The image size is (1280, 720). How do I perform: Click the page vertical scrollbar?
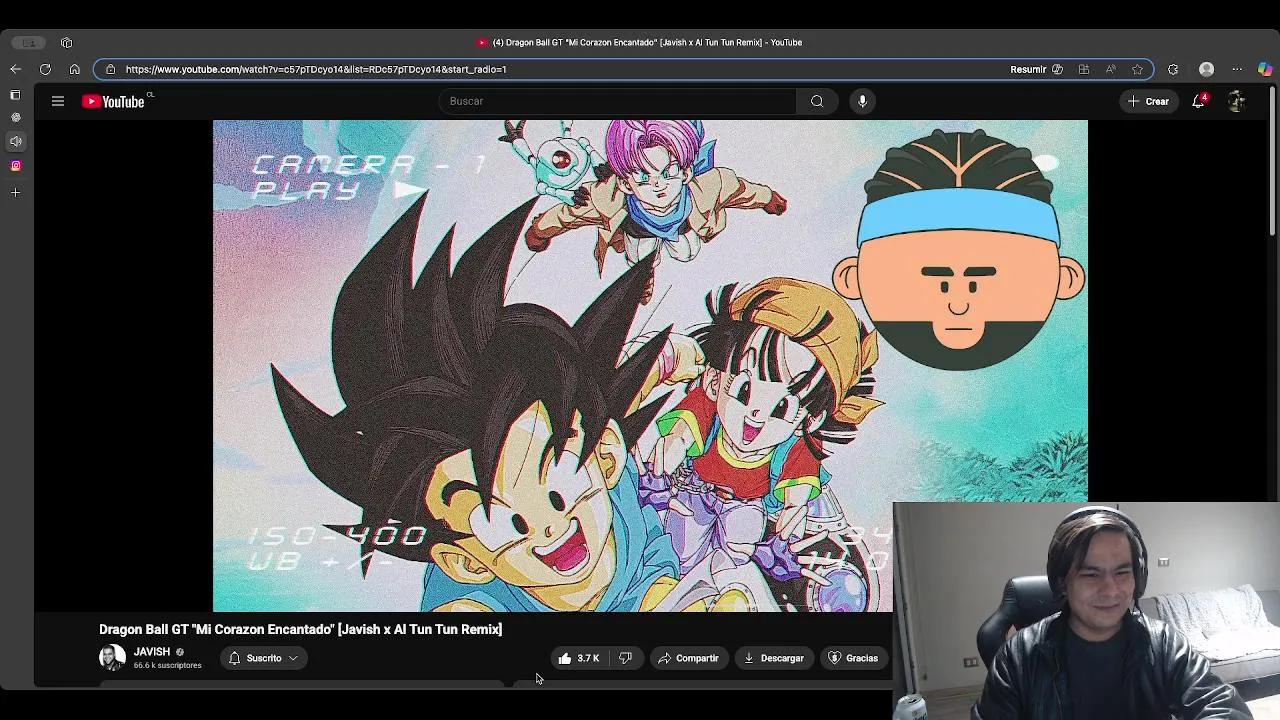1273,160
